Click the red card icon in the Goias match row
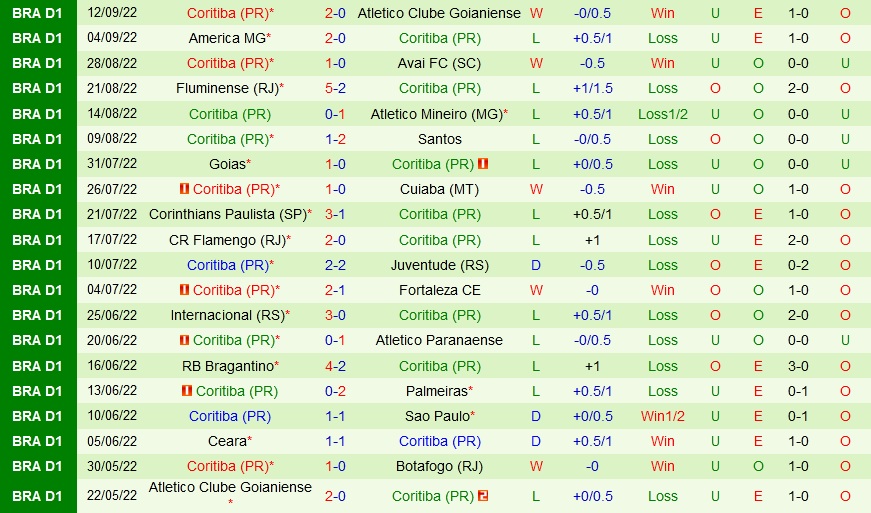 tap(483, 164)
